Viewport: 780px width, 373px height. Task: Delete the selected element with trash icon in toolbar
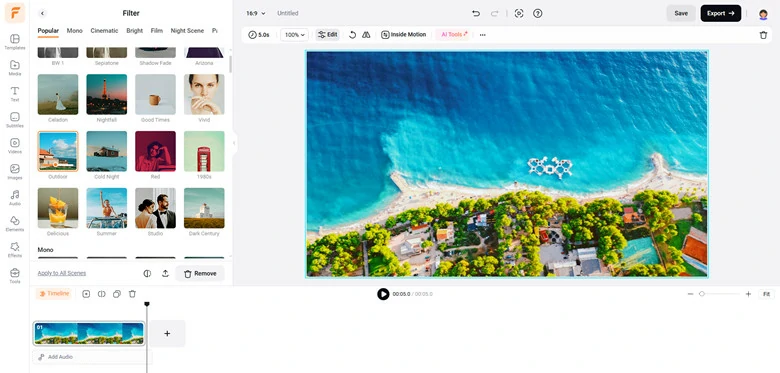pyautogui.click(x=763, y=35)
